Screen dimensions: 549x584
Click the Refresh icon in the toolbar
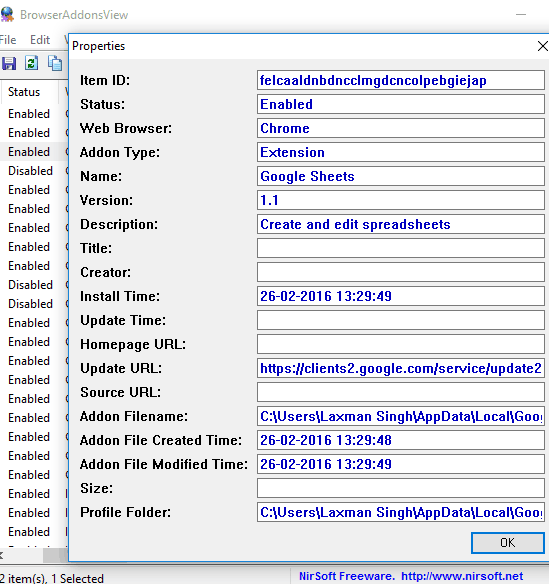pos(32,63)
